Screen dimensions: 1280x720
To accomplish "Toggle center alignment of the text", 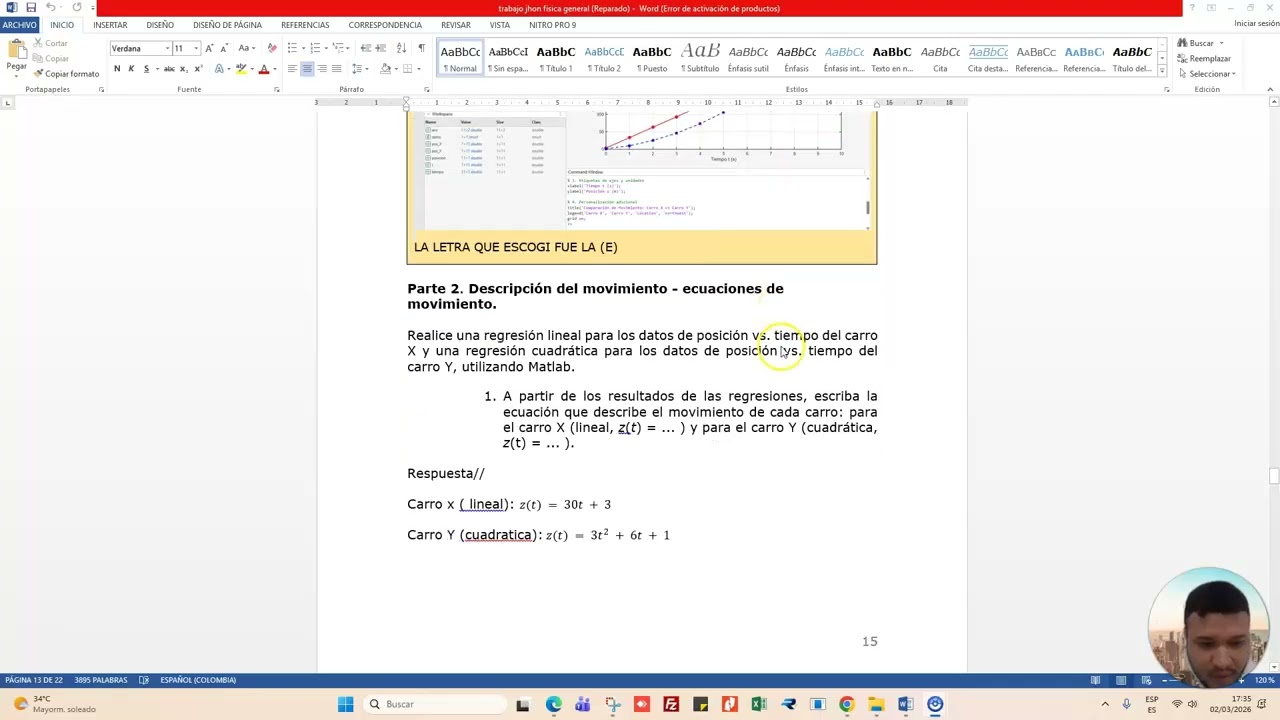I will pyautogui.click(x=307, y=69).
